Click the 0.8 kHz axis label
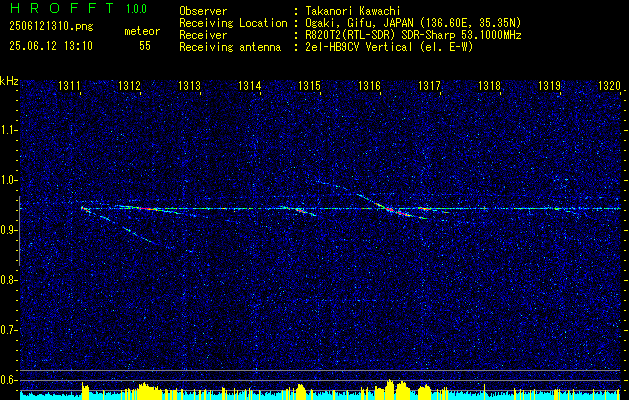This screenshot has width=629, height=400. tap(8, 280)
